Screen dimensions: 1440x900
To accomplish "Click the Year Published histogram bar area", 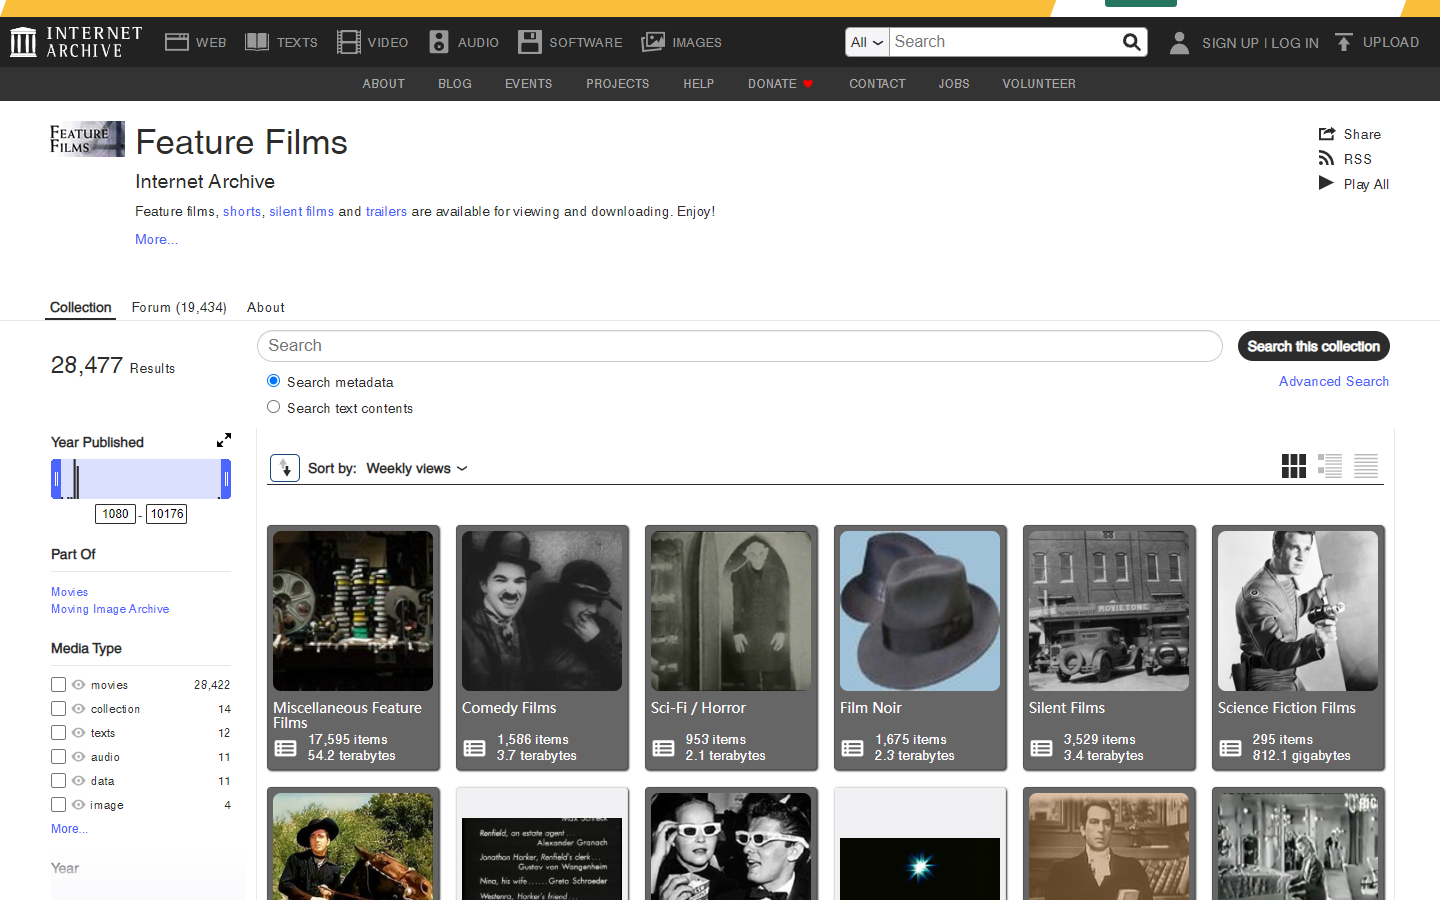I will point(141,479).
